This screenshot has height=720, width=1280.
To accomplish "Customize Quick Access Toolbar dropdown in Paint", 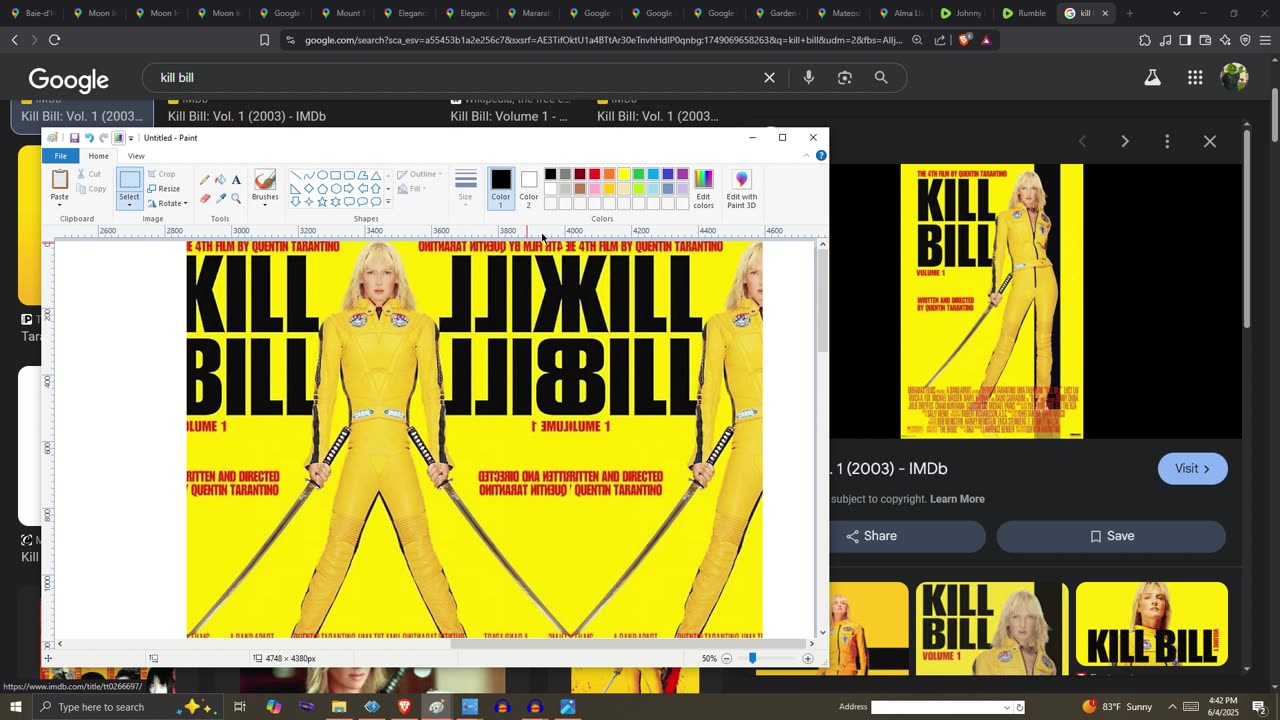I will tap(131, 138).
